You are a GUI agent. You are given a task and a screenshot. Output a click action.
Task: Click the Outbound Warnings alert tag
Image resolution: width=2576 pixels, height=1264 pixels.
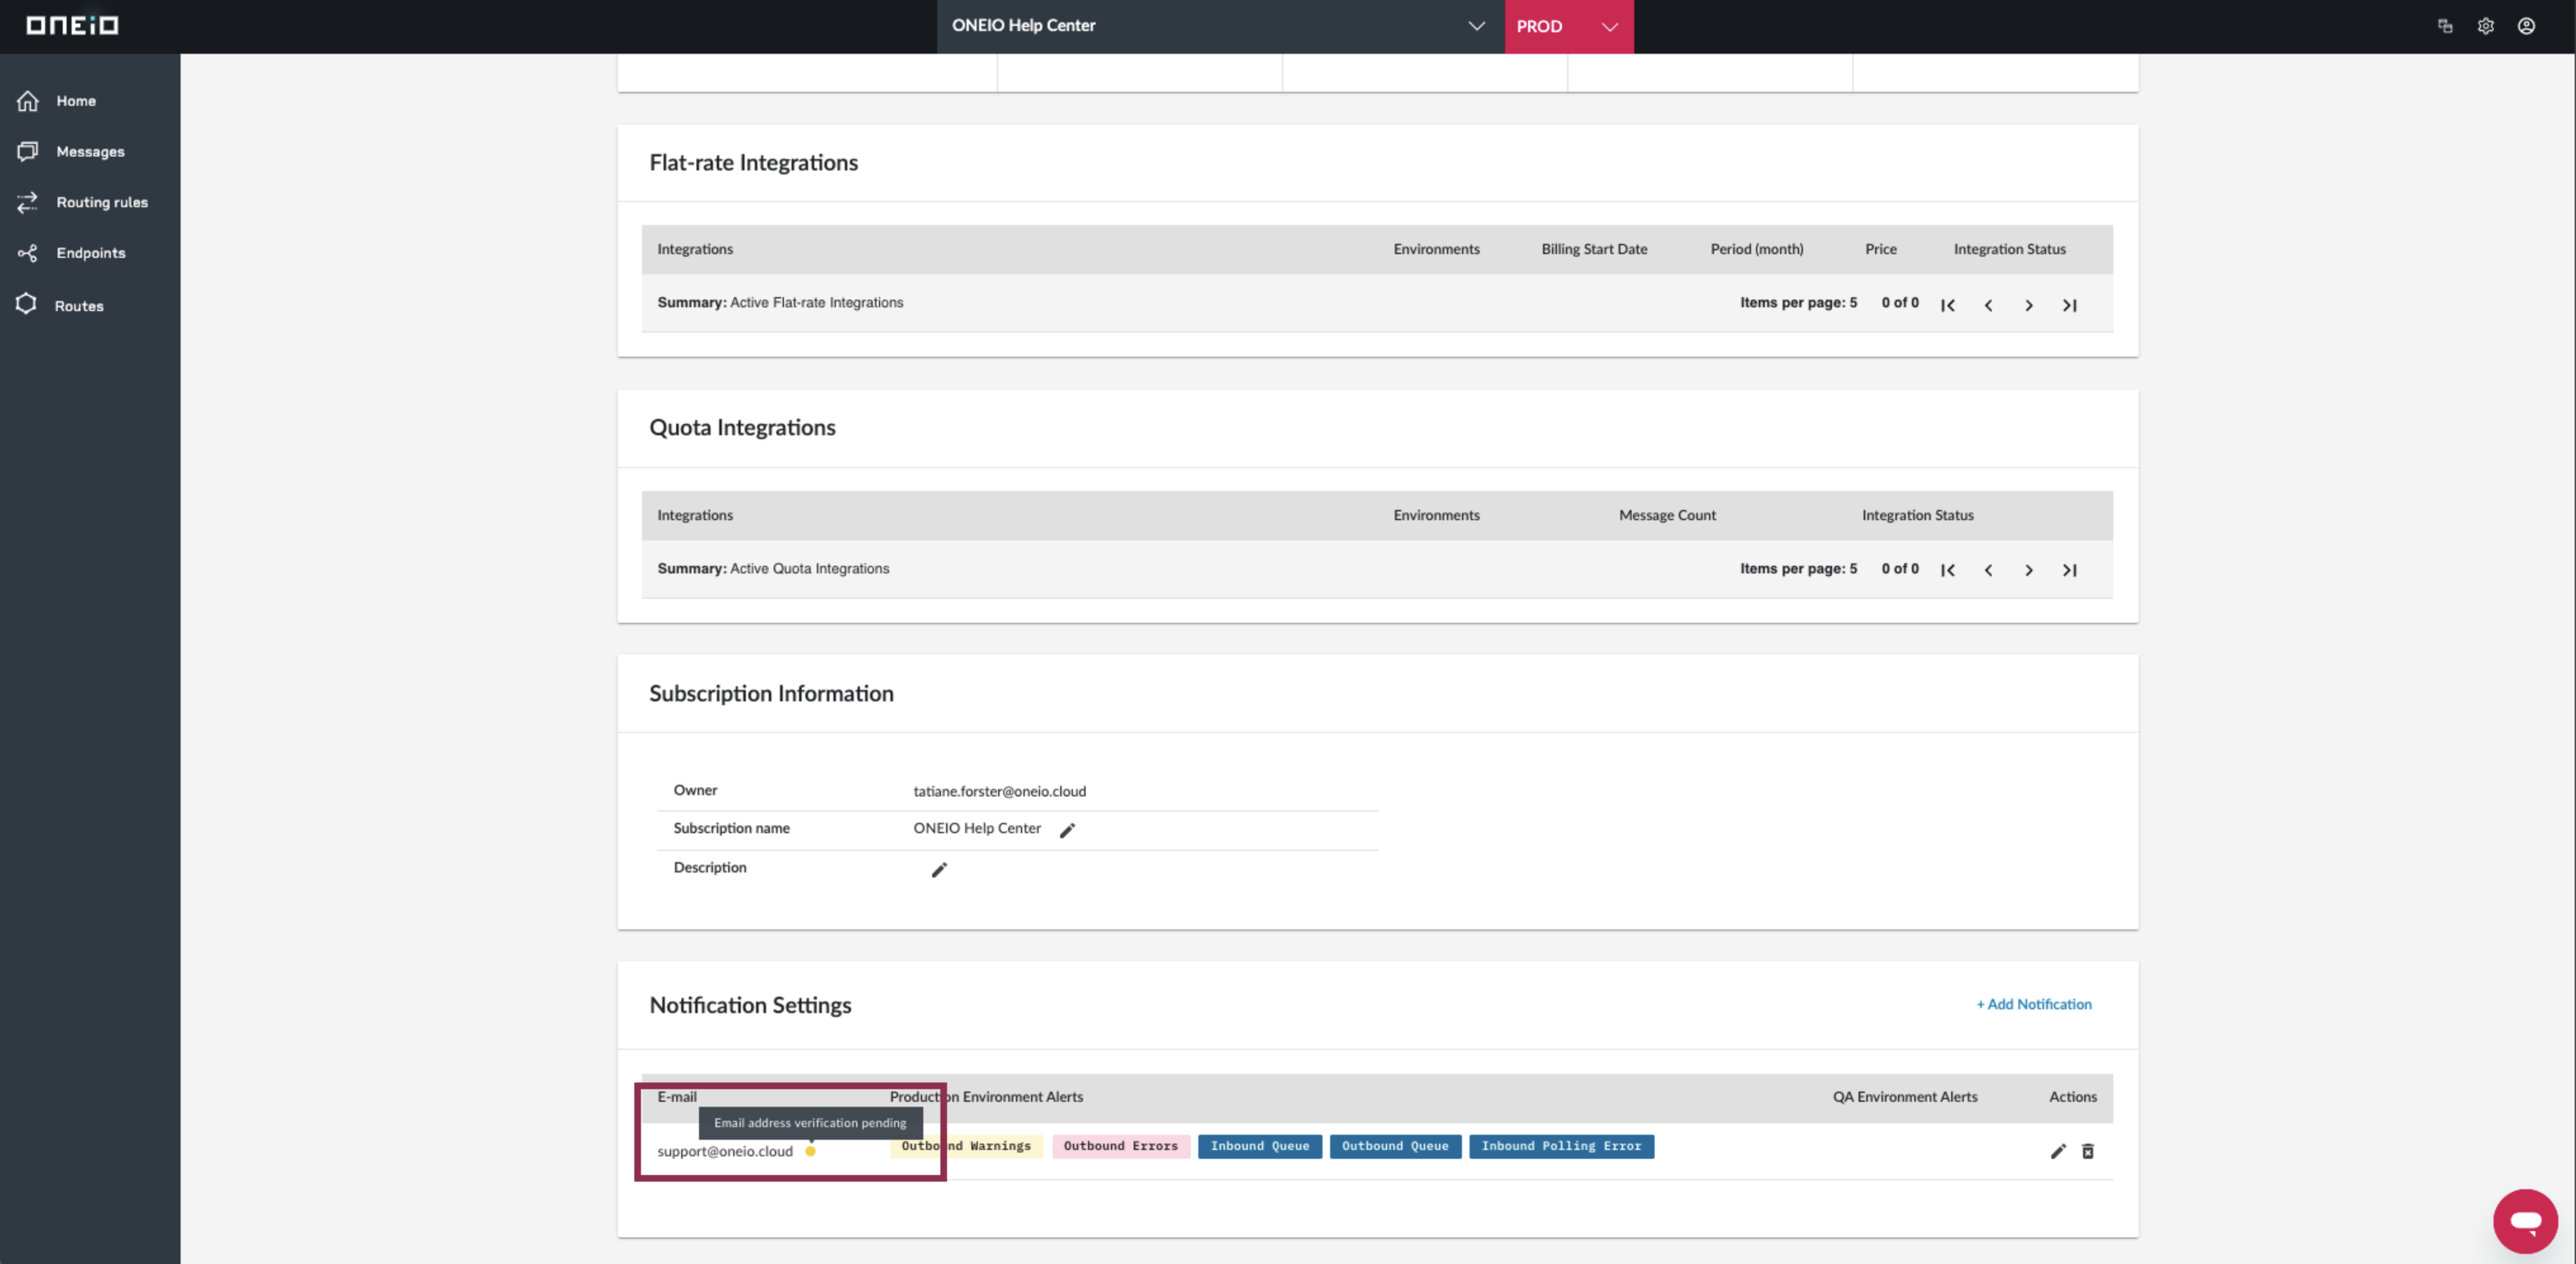966,1146
